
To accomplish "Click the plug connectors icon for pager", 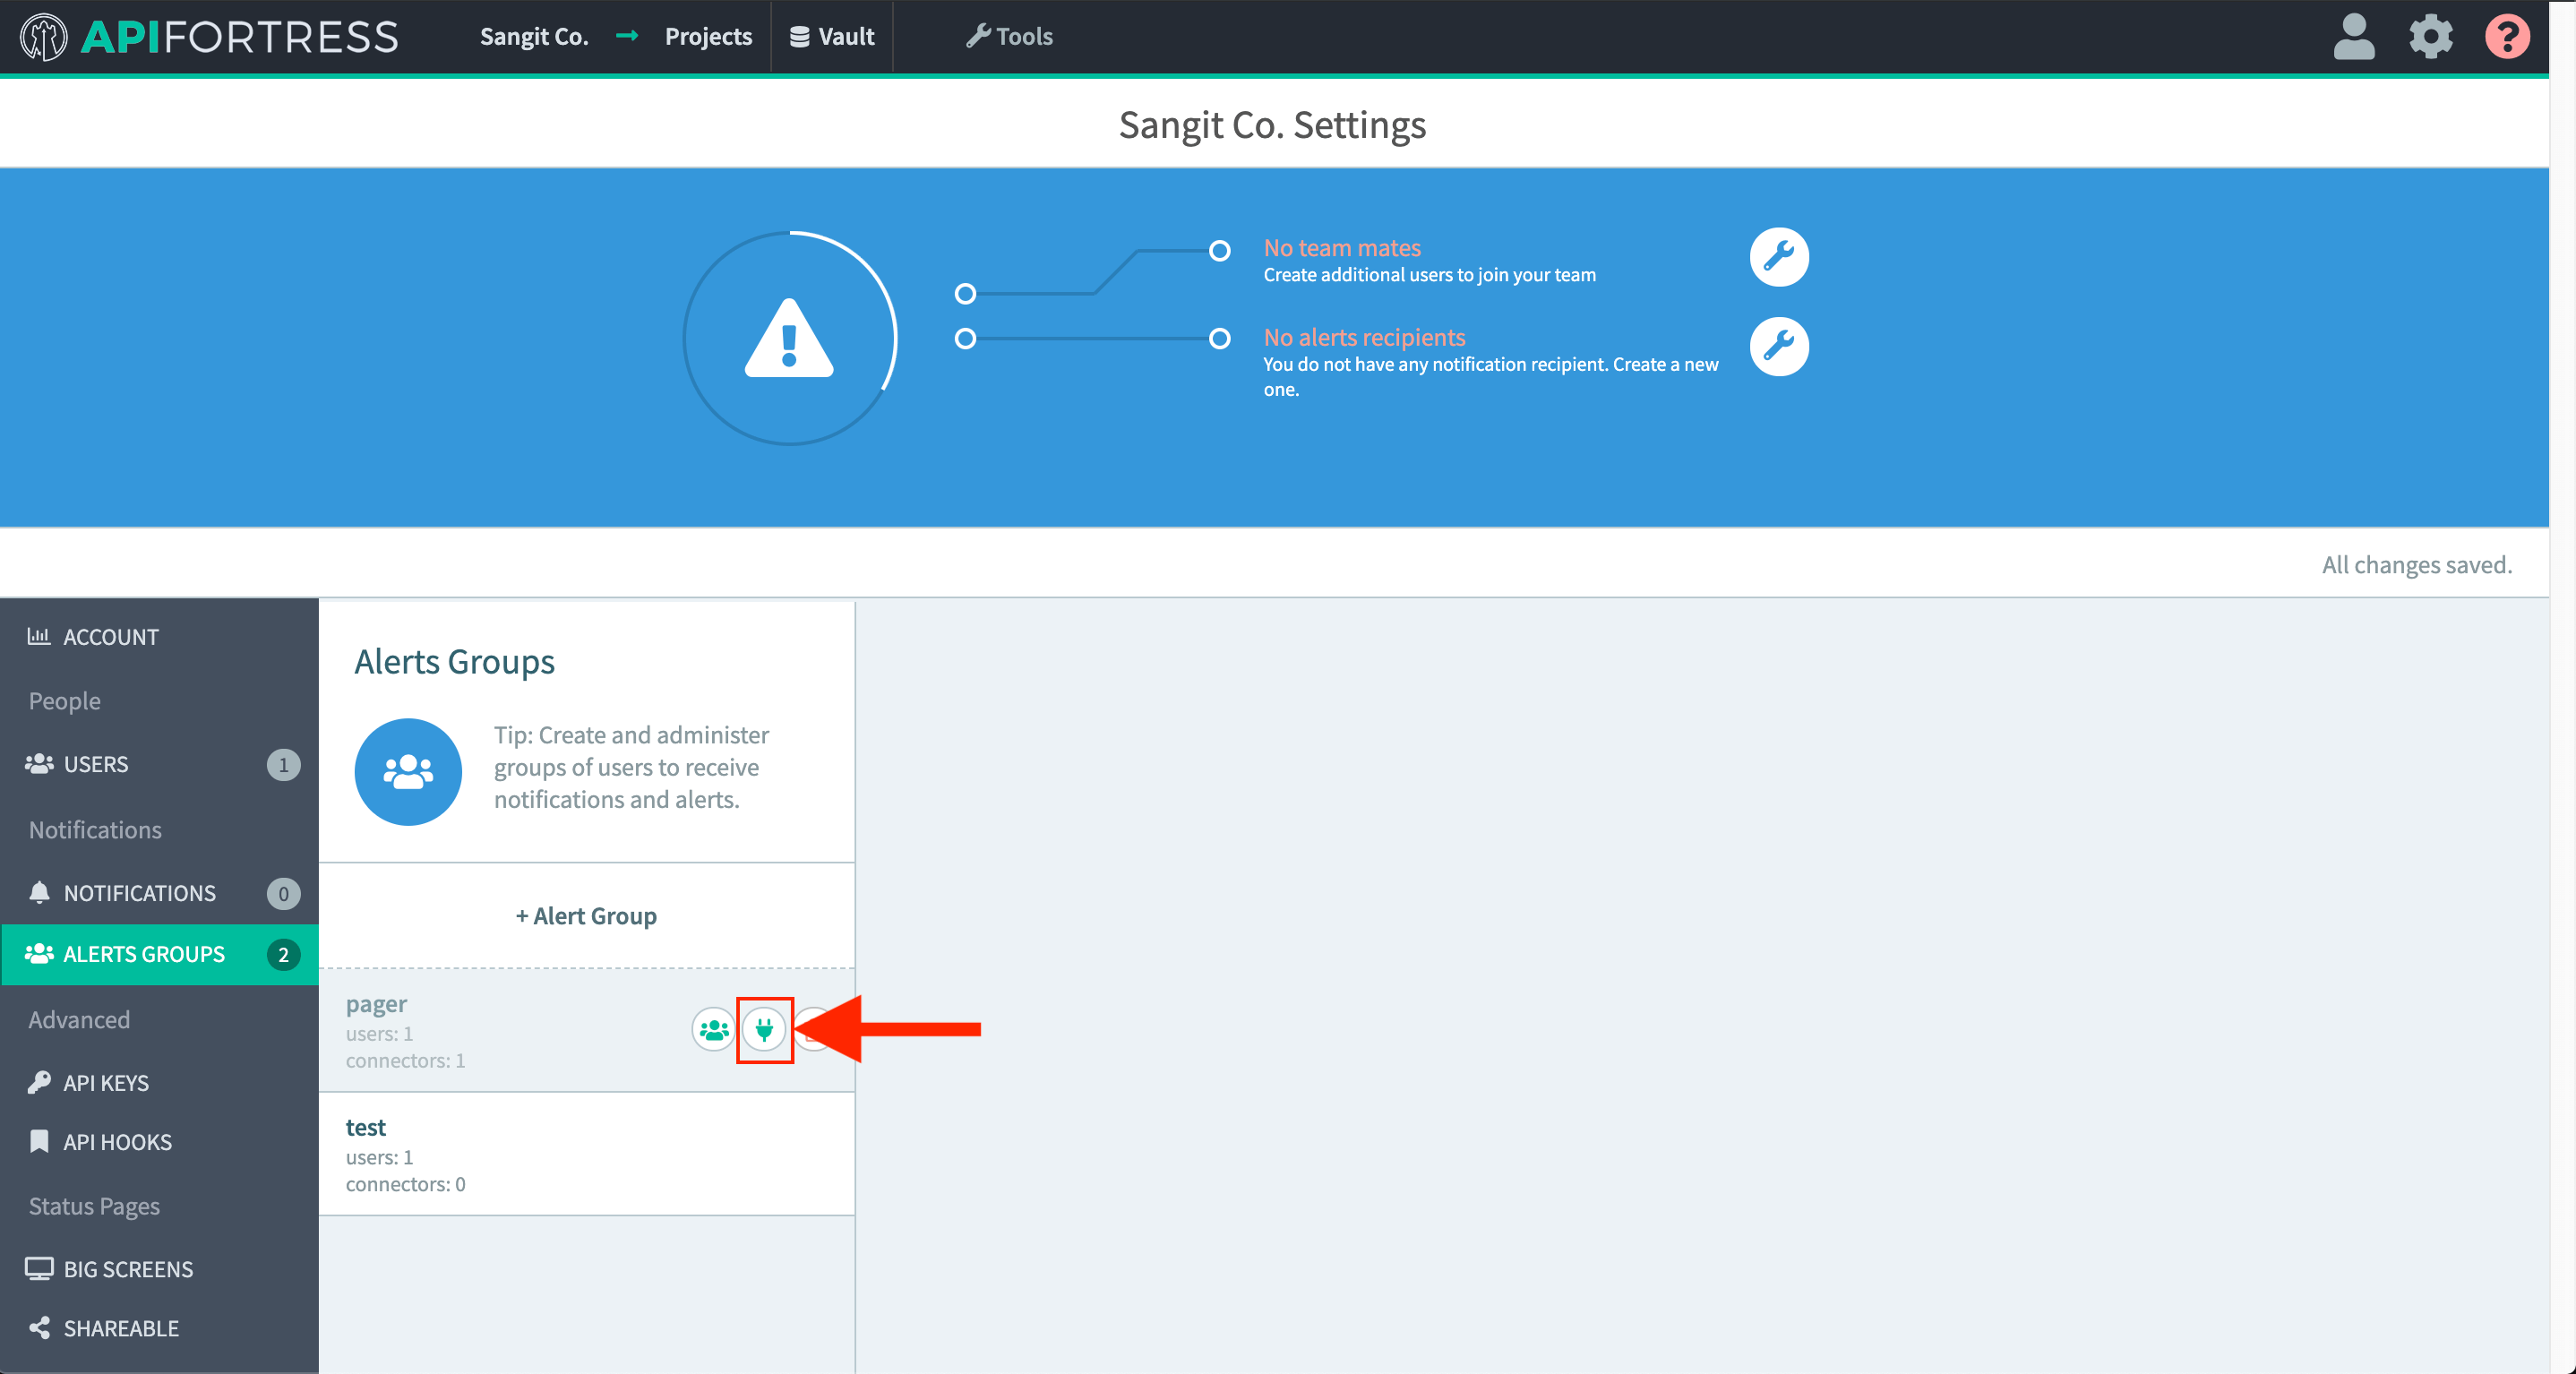I will pyautogui.click(x=764, y=1029).
